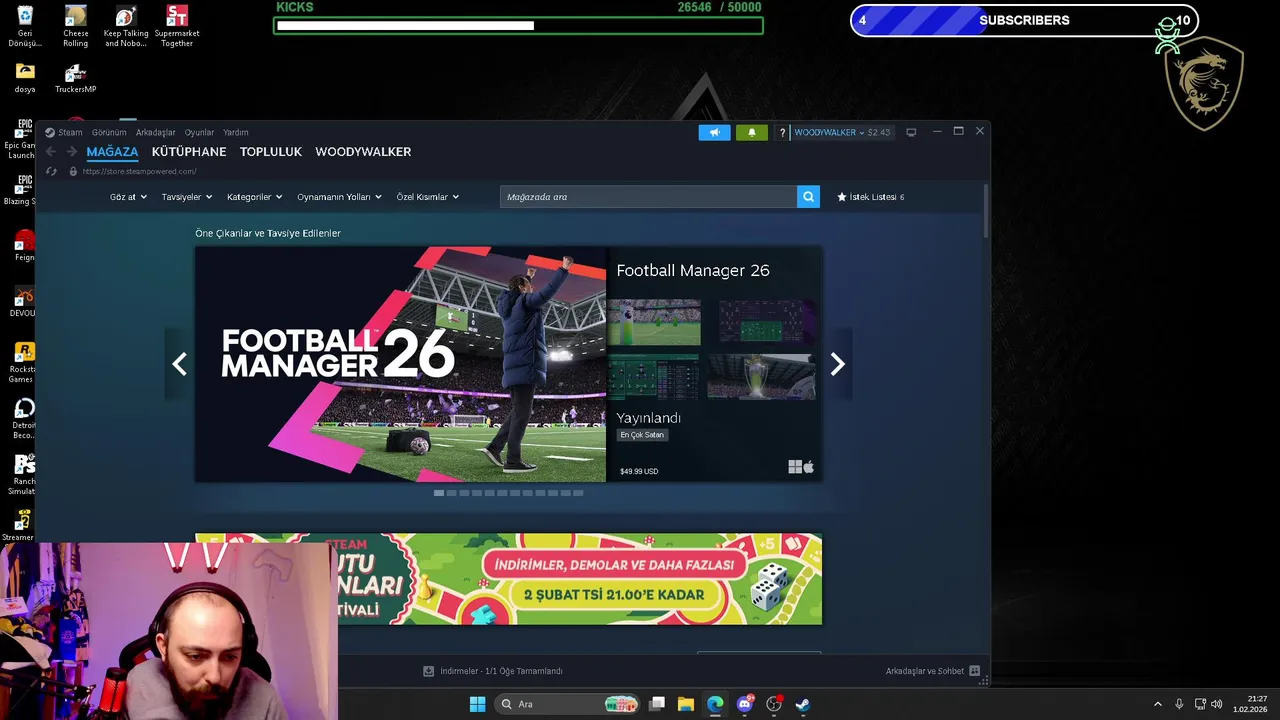The image size is (1280, 720).
Task: Click the Mağazada ara search field
Action: point(648,197)
